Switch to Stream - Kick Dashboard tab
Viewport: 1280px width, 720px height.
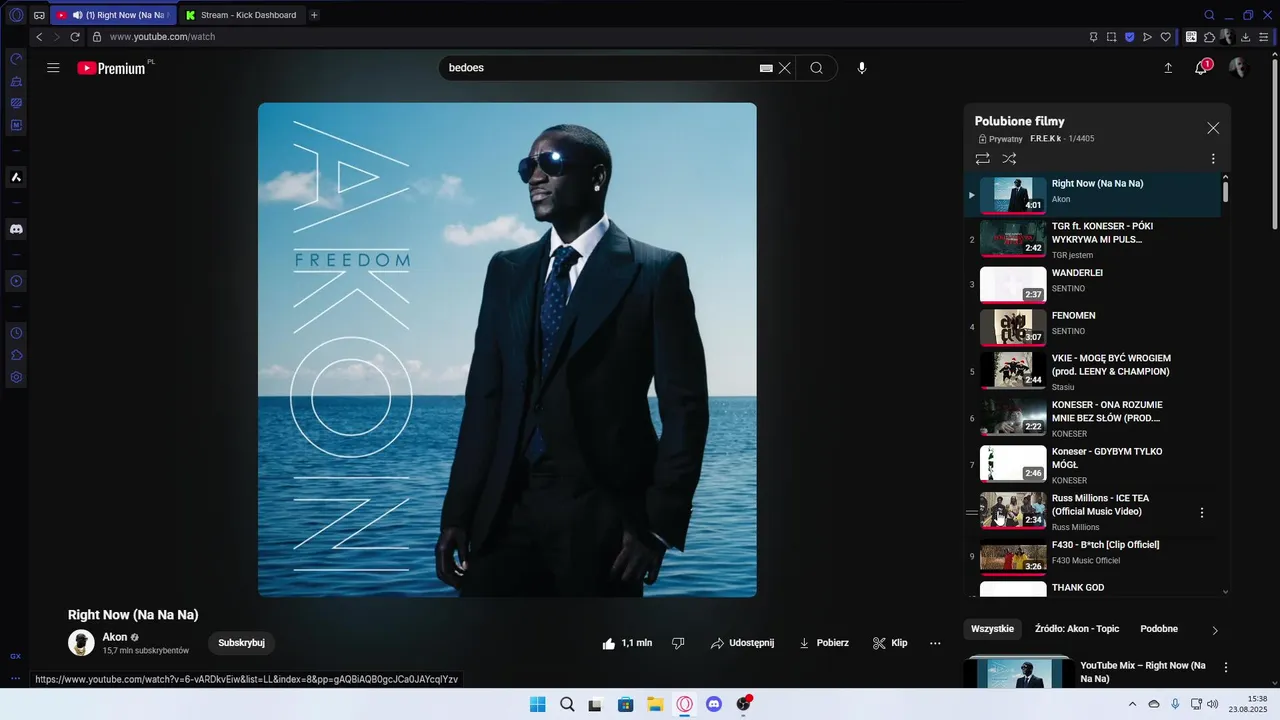click(x=241, y=15)
